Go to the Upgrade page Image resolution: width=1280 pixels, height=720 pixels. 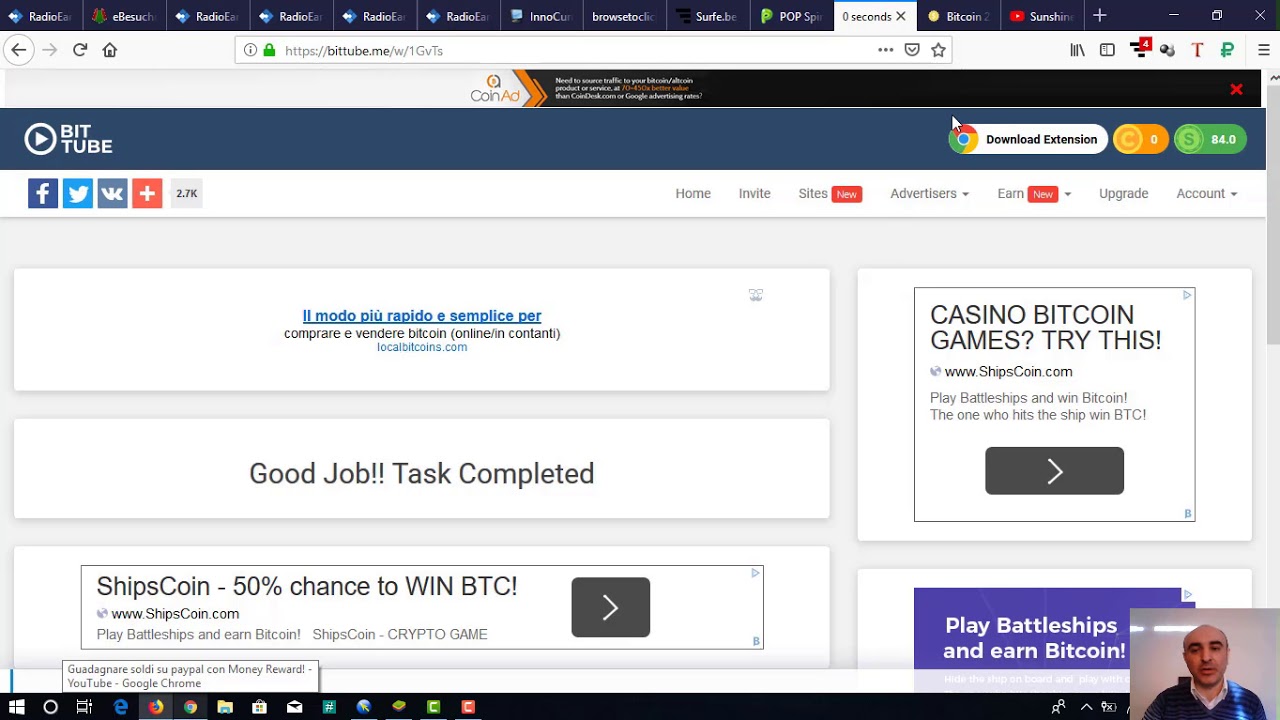click(x=1123, y=194)
